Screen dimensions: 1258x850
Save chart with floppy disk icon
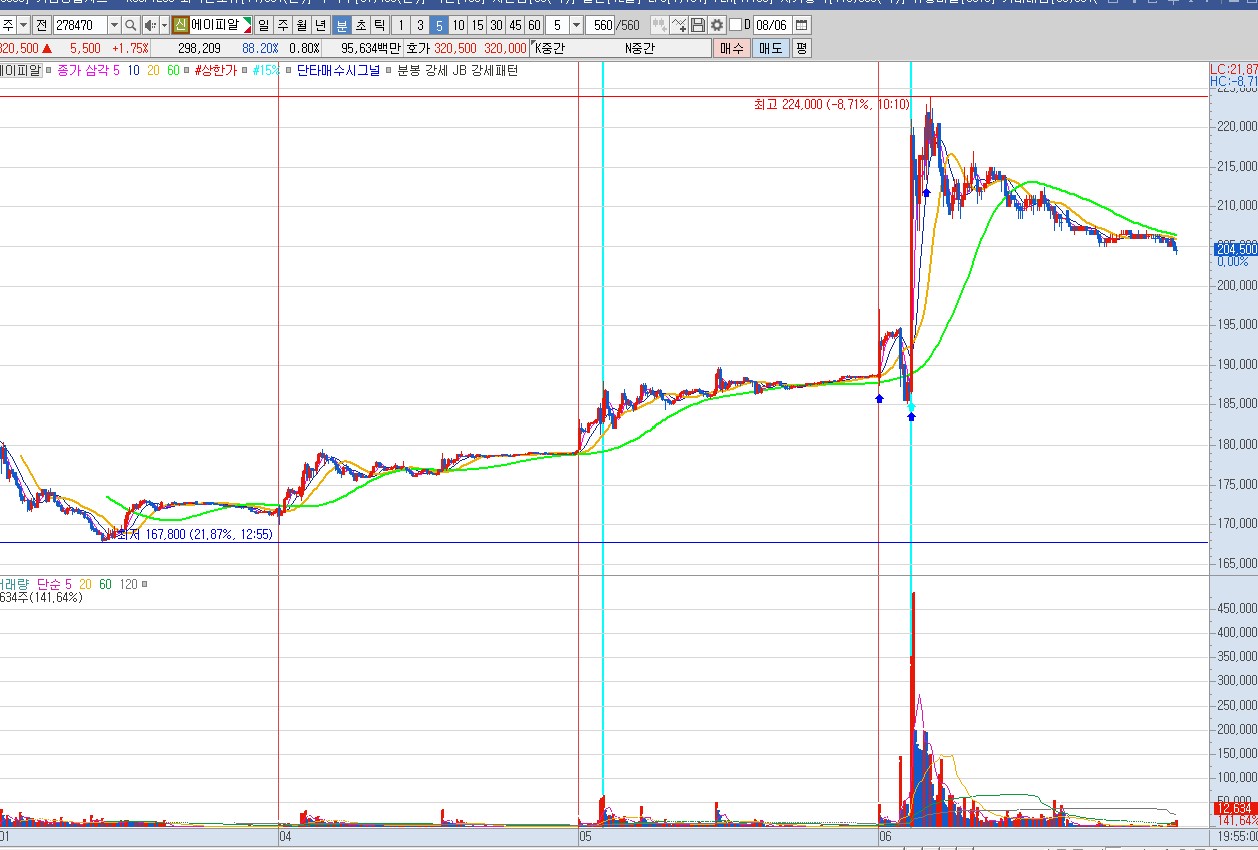click(698, 25)
